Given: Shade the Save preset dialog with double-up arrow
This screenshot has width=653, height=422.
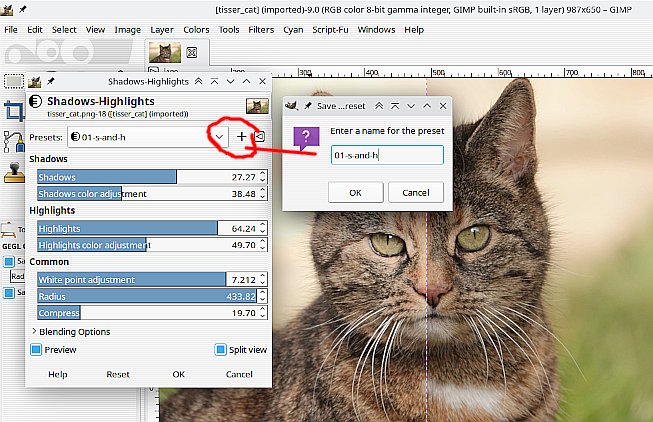Looking at the screenshot, I should 379,106.
